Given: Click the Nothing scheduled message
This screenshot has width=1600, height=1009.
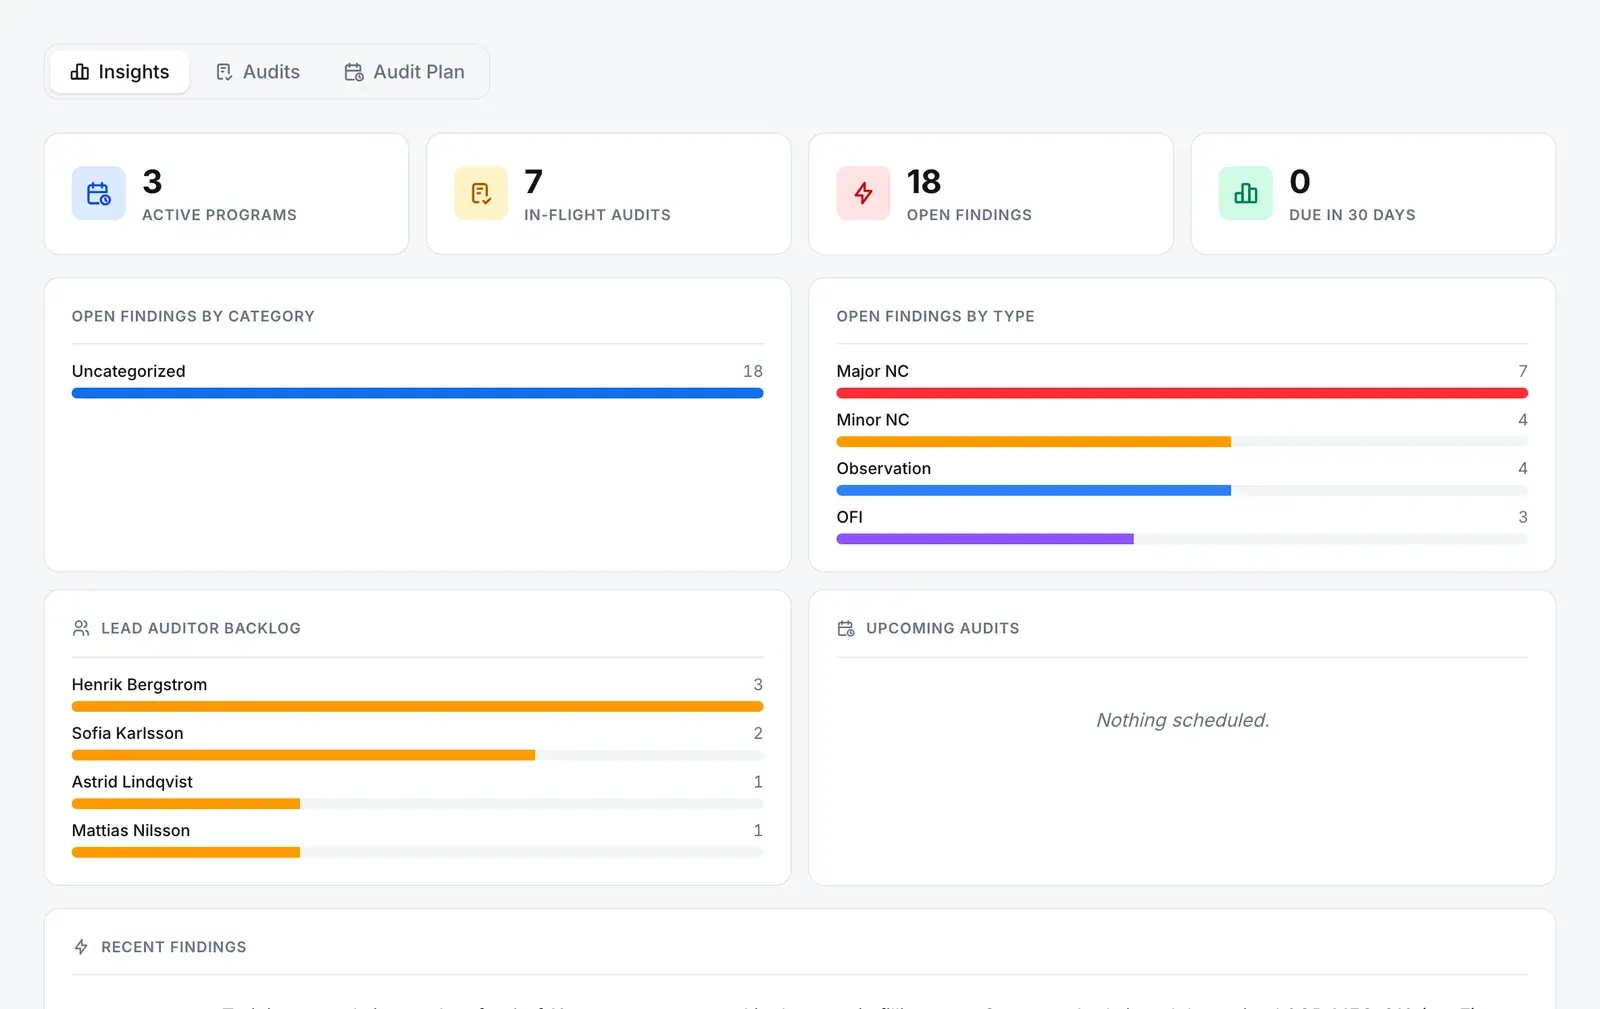Looking at the screenshot, I should coord(1182,720).
